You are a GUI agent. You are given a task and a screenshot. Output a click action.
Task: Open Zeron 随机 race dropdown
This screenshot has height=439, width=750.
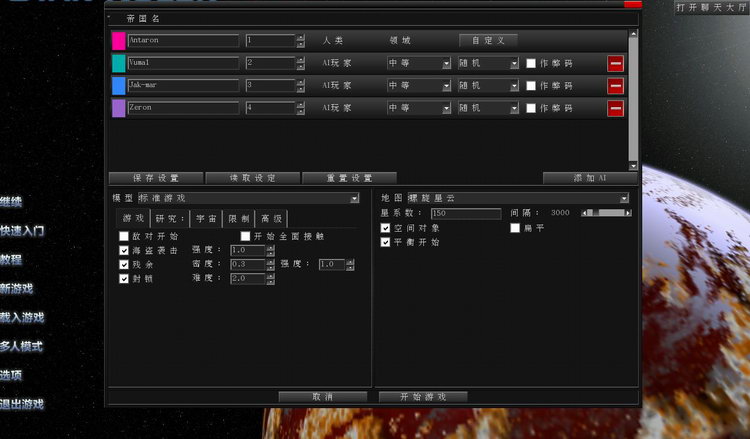488,108
